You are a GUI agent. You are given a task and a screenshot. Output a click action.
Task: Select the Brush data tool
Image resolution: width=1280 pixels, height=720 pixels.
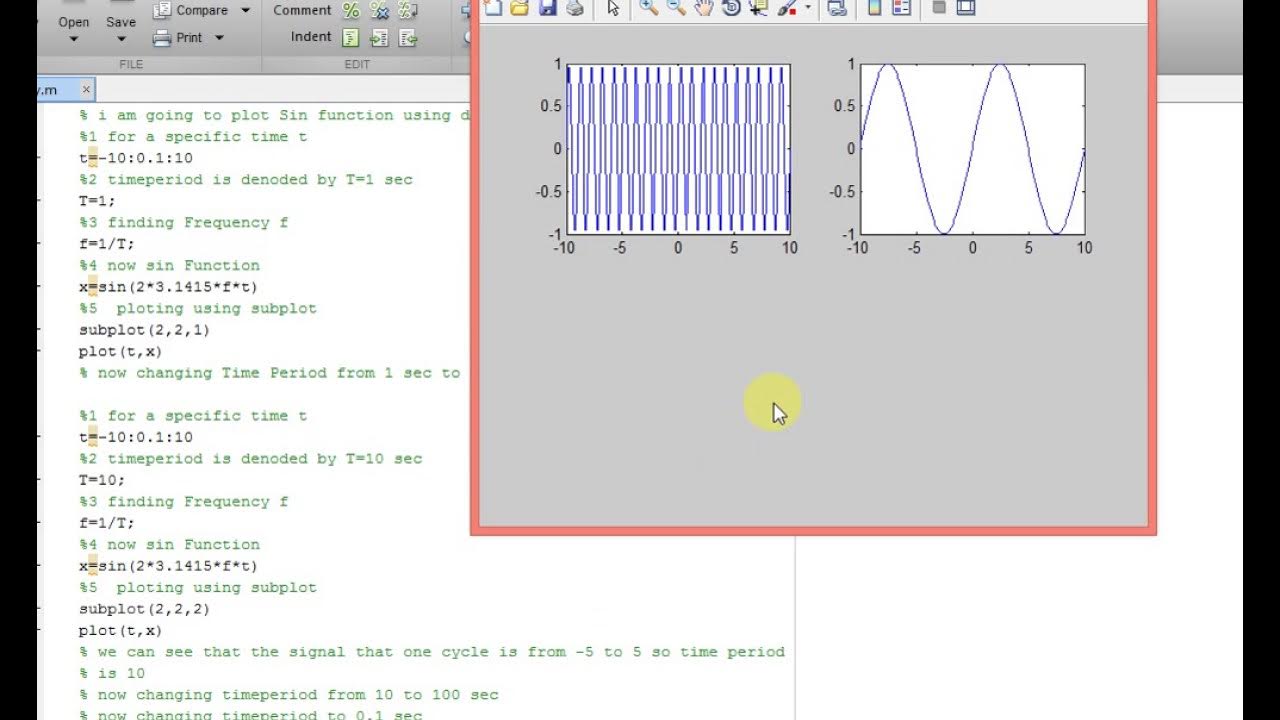click(787, 8)
